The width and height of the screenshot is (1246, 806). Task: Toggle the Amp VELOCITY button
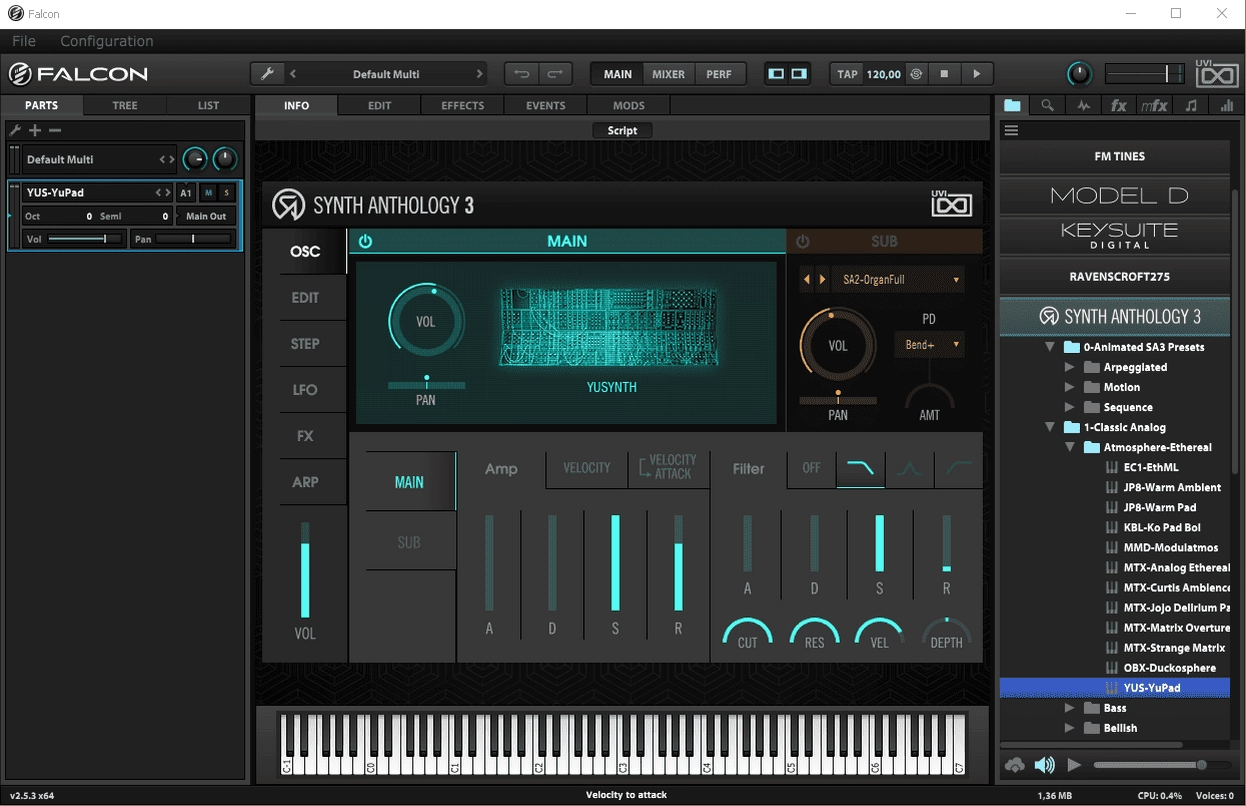tap(587, 468)
